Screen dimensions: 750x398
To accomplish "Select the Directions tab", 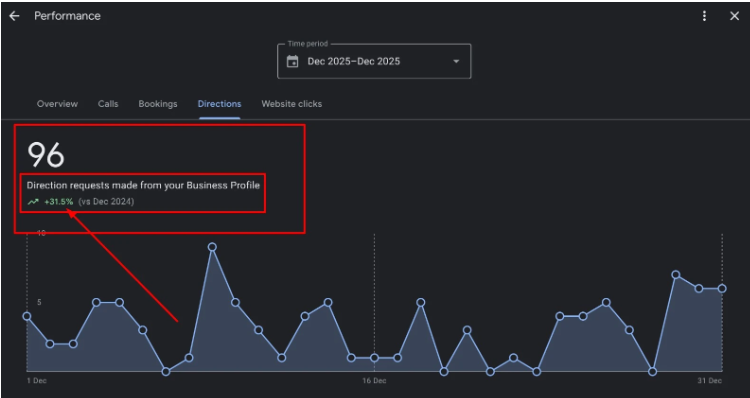I will click(x=220, y=104).
